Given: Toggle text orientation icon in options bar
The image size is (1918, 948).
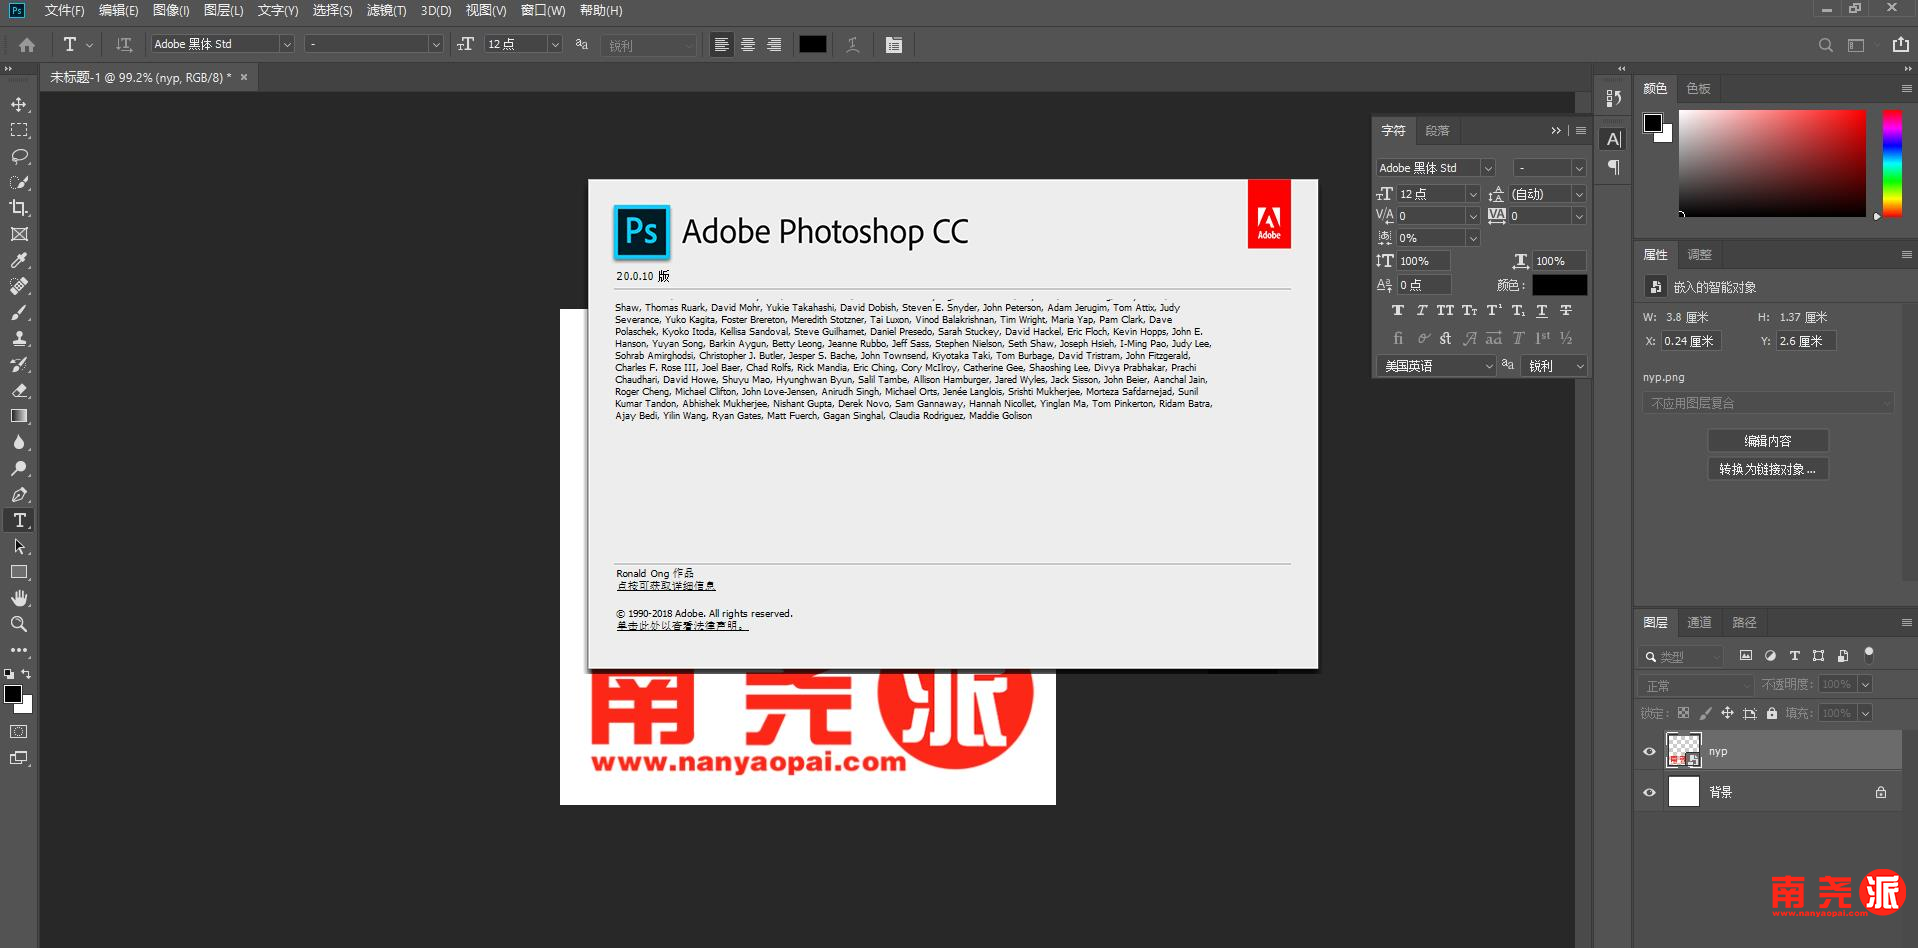Looking at the screenshot, I should [124, 45].
